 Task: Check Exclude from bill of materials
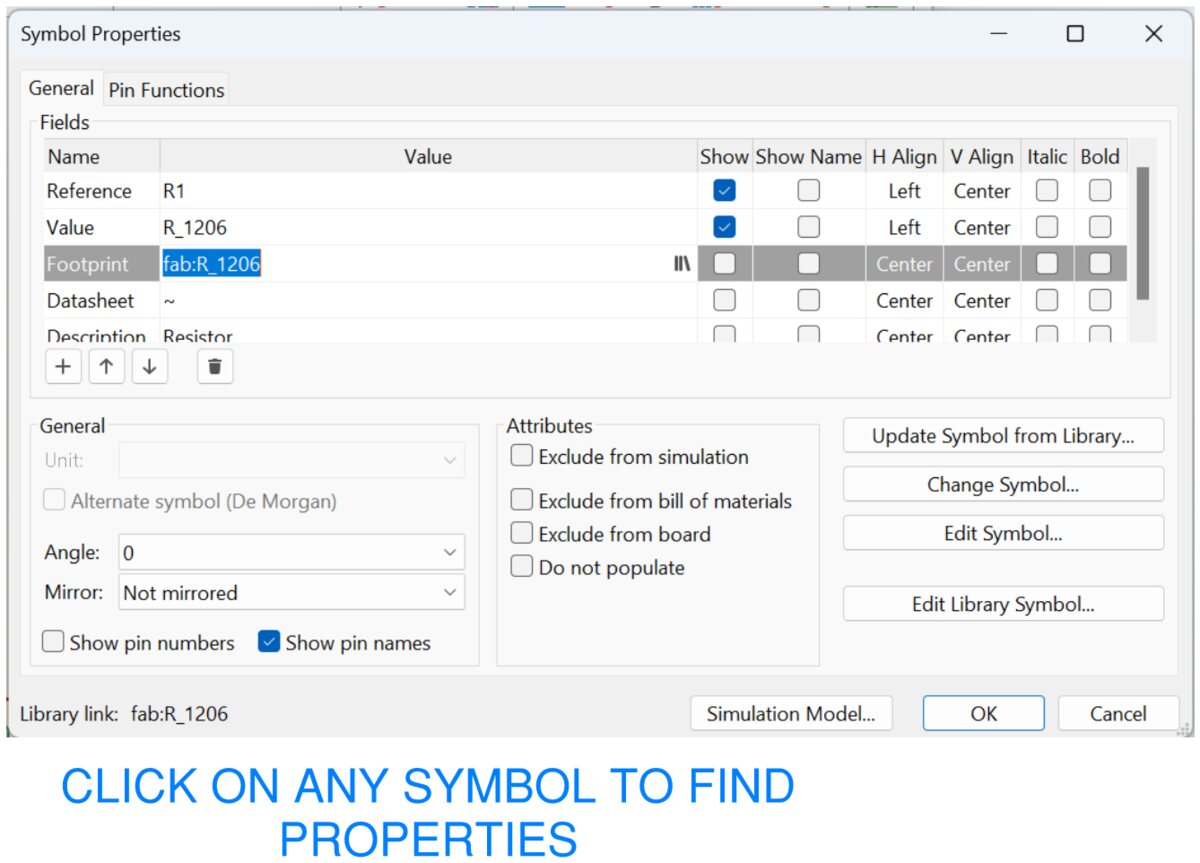tap(521, 500)
